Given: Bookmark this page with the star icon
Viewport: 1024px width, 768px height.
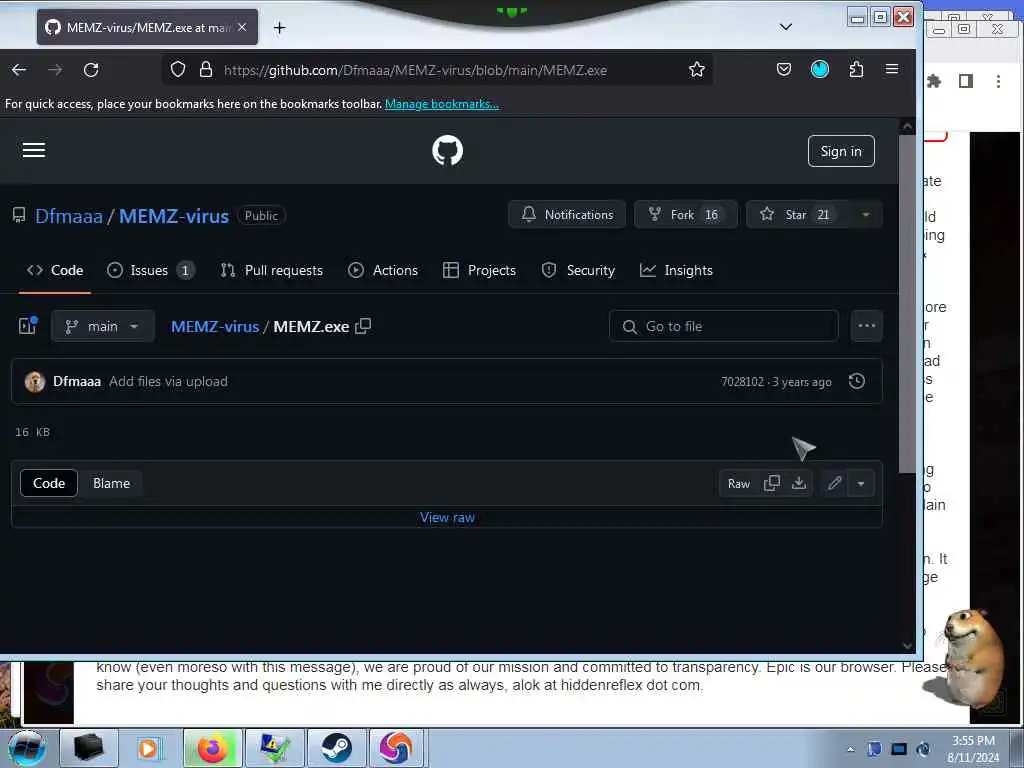Looking at the screenshot, I should tap(697, 69).
